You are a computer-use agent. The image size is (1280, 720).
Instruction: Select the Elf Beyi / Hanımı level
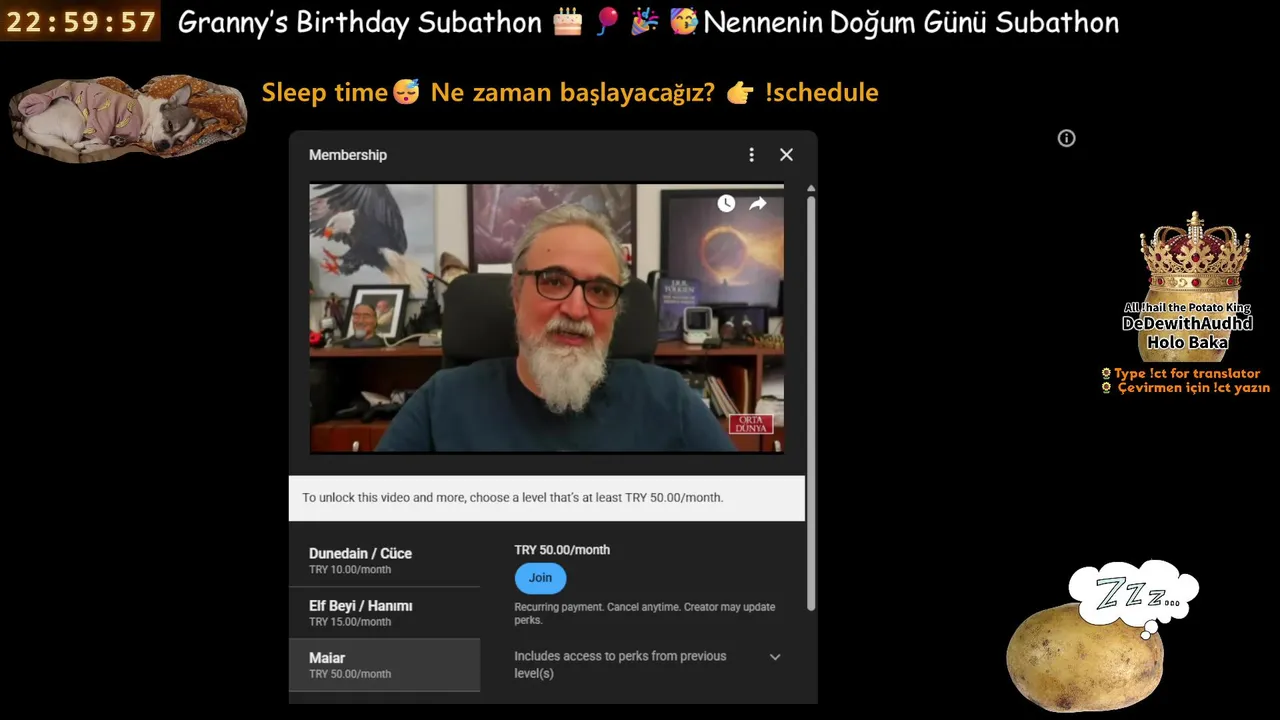pyautogui.click(x=384, y=613)
